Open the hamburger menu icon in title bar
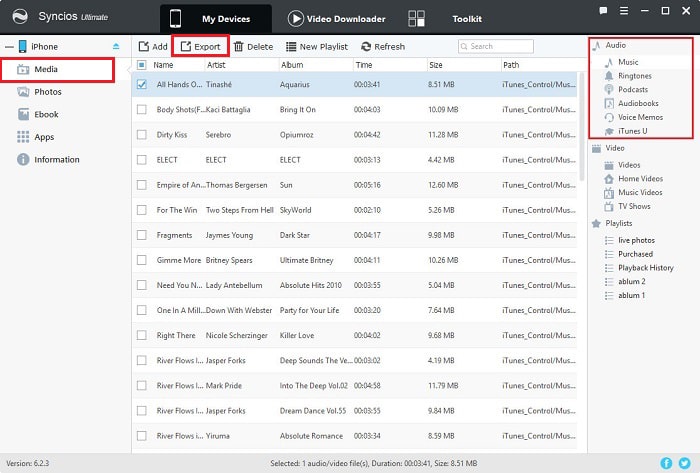The height and width of the screenshot is (473, 700). [x=624, y=11]
